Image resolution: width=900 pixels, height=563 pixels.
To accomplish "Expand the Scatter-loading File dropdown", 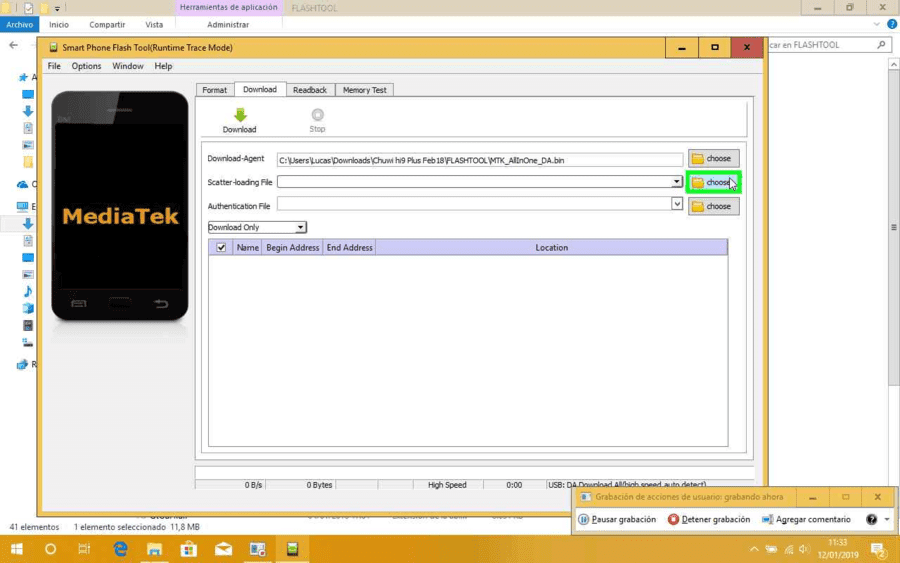I will pos(677,182).
